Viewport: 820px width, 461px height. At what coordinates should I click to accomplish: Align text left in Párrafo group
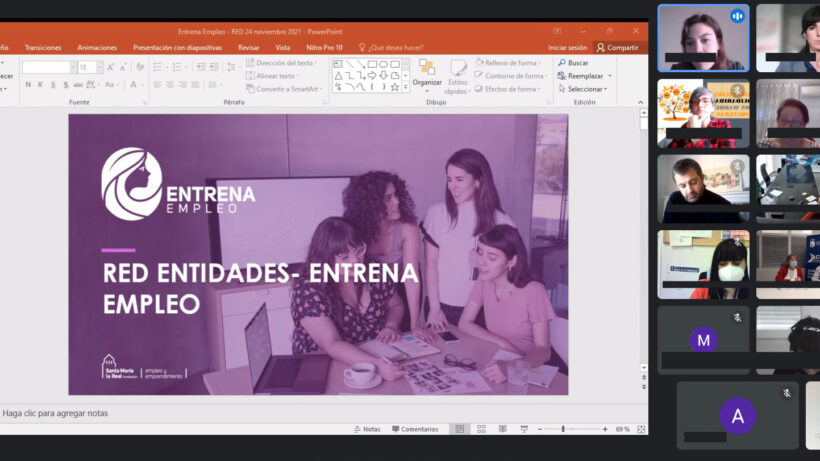coord(157,84)
